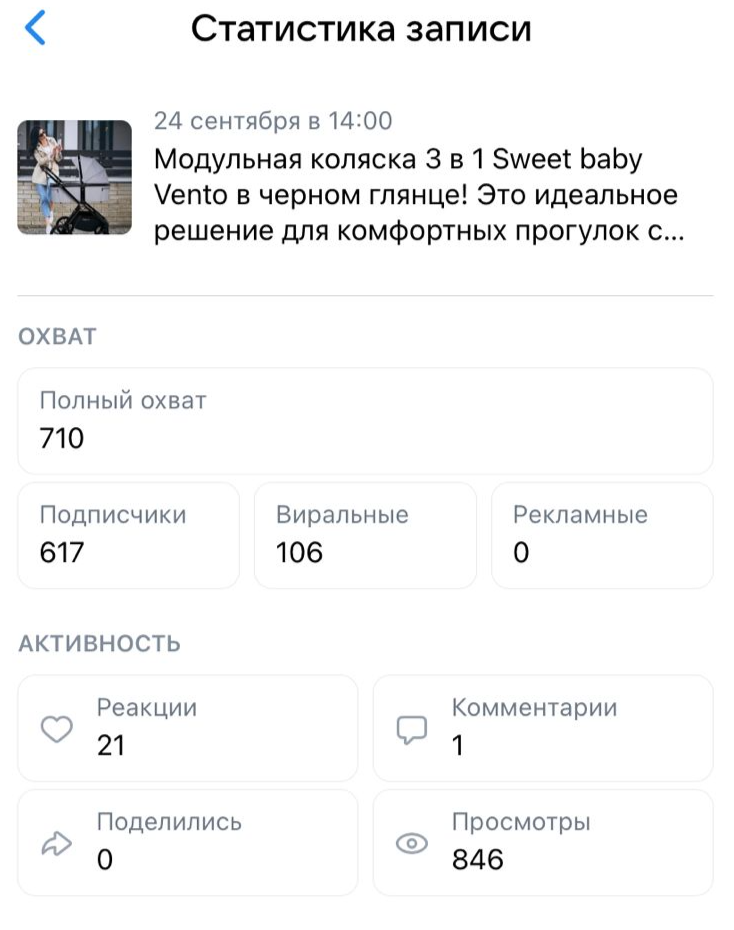Click the eye views icon
Image resolution: width=734 pixels, height=930 pixels.
[x=412, y=845]
